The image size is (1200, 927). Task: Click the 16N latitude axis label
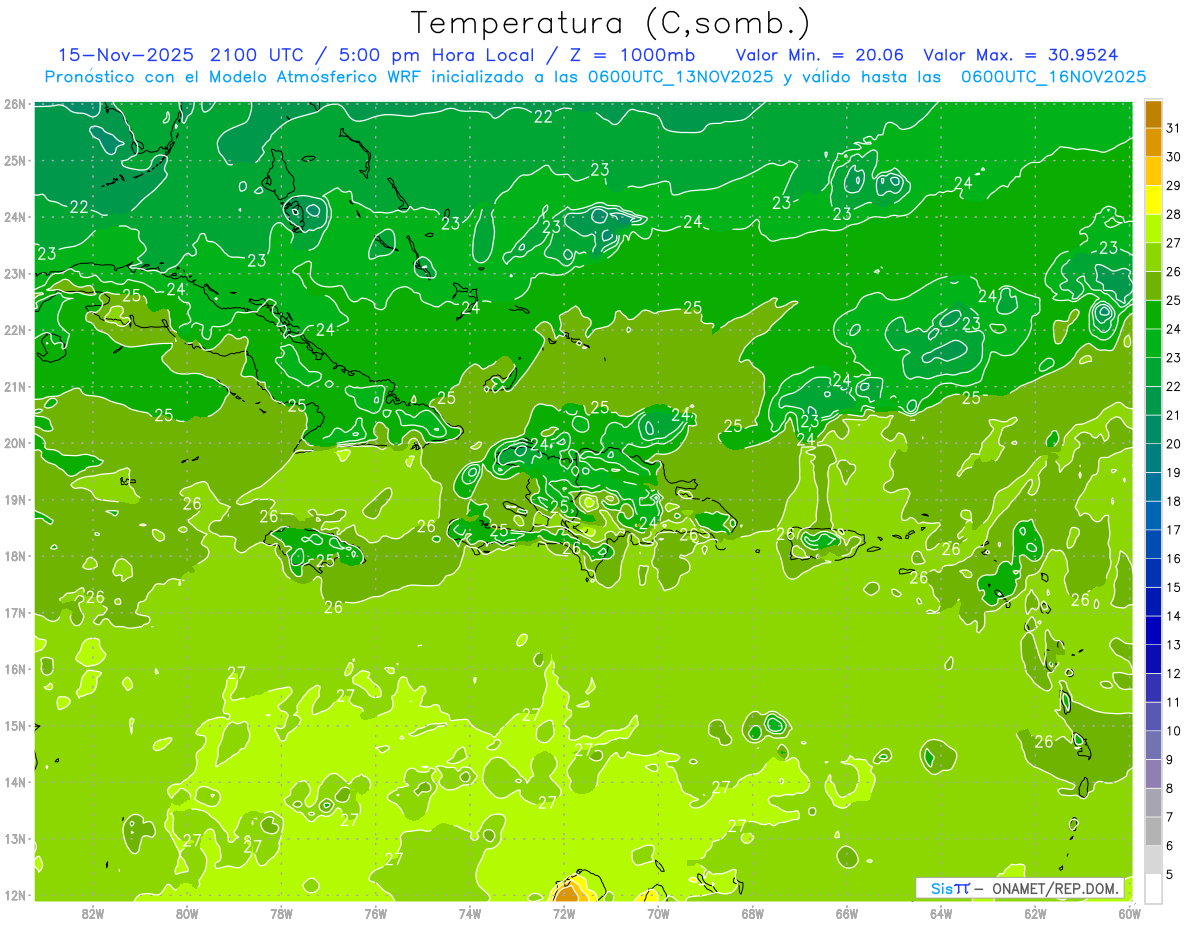14,669
